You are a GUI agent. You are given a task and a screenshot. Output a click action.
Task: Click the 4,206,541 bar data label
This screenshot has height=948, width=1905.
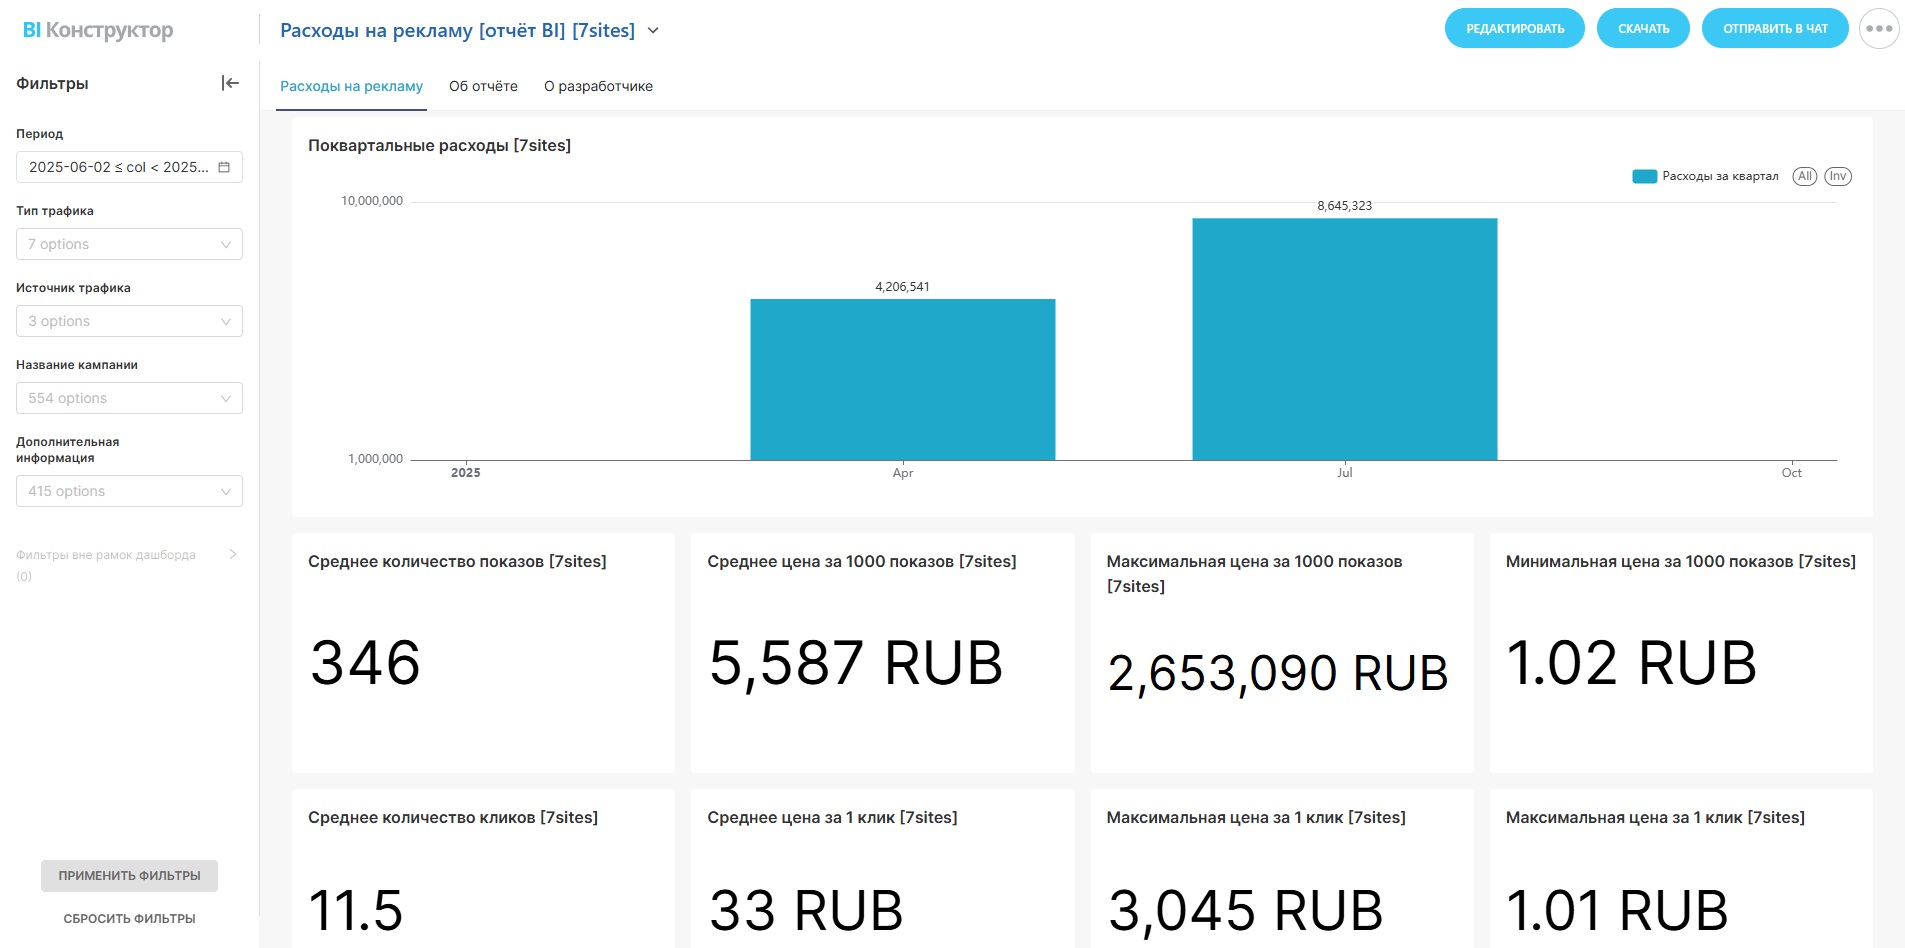(x=902, y=287)
